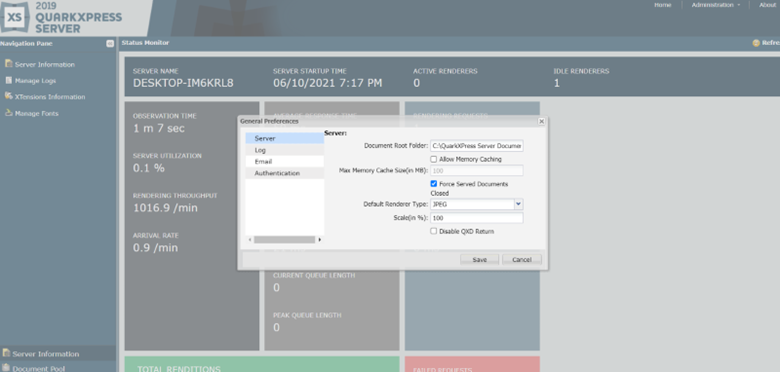Screen dimensions: 780x372
Task: Go to the Home menu item
Action: [x=663, y=5]
